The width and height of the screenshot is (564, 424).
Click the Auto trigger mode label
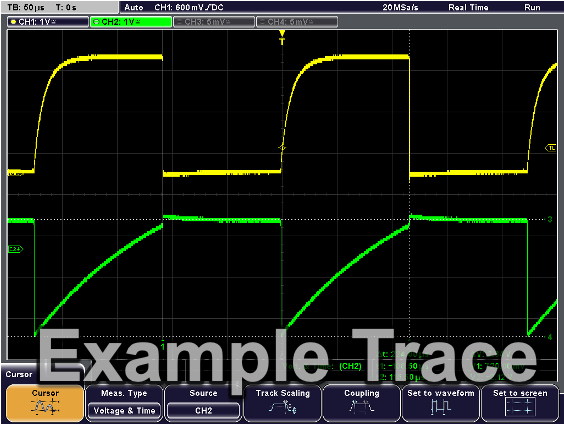(x=134, y=7)
